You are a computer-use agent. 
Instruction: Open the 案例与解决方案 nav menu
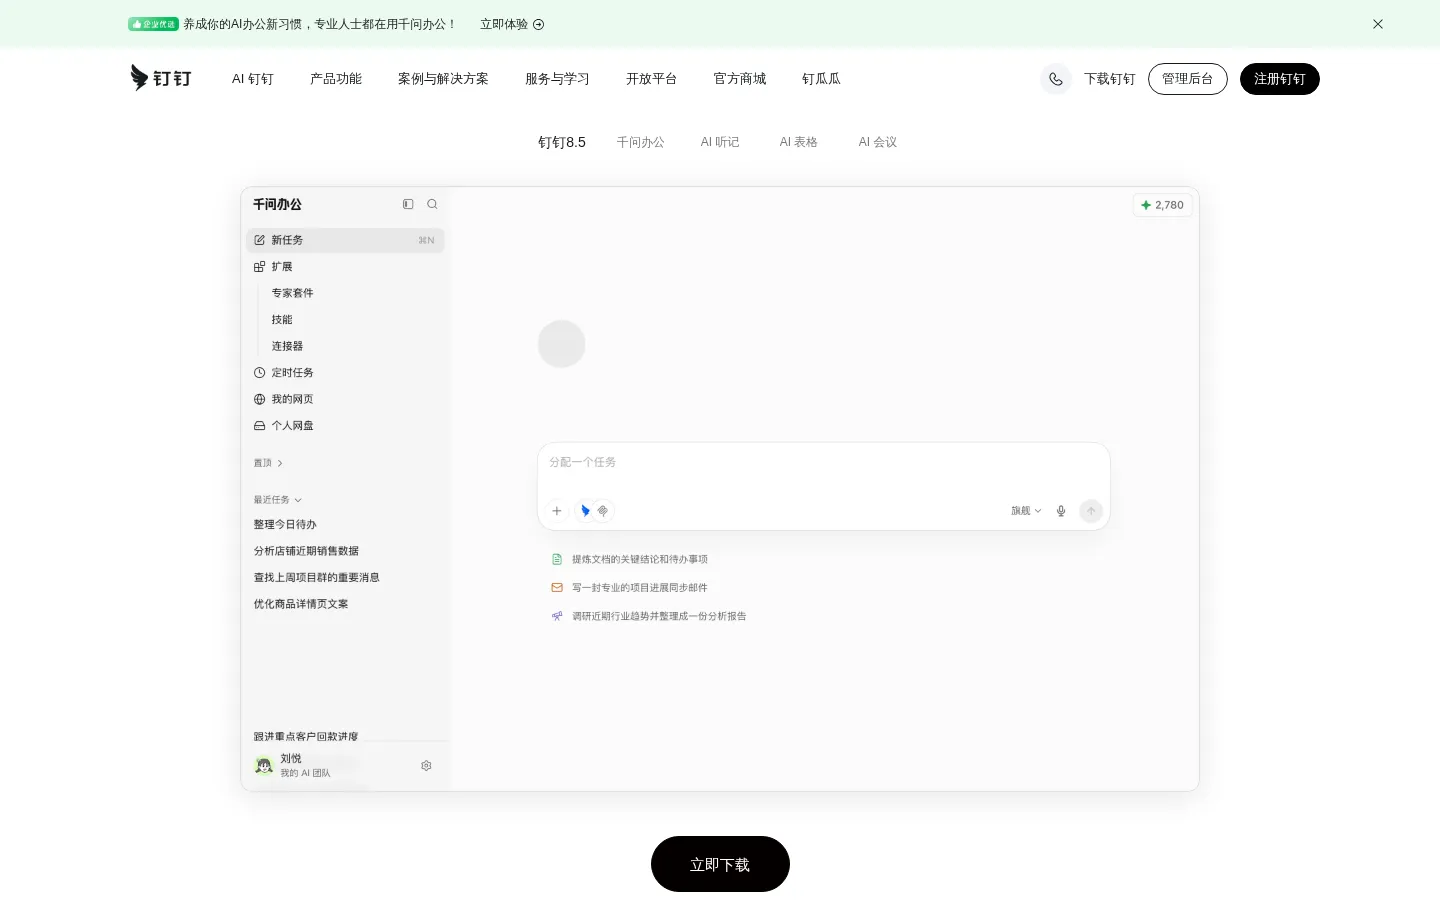(443, 79)
